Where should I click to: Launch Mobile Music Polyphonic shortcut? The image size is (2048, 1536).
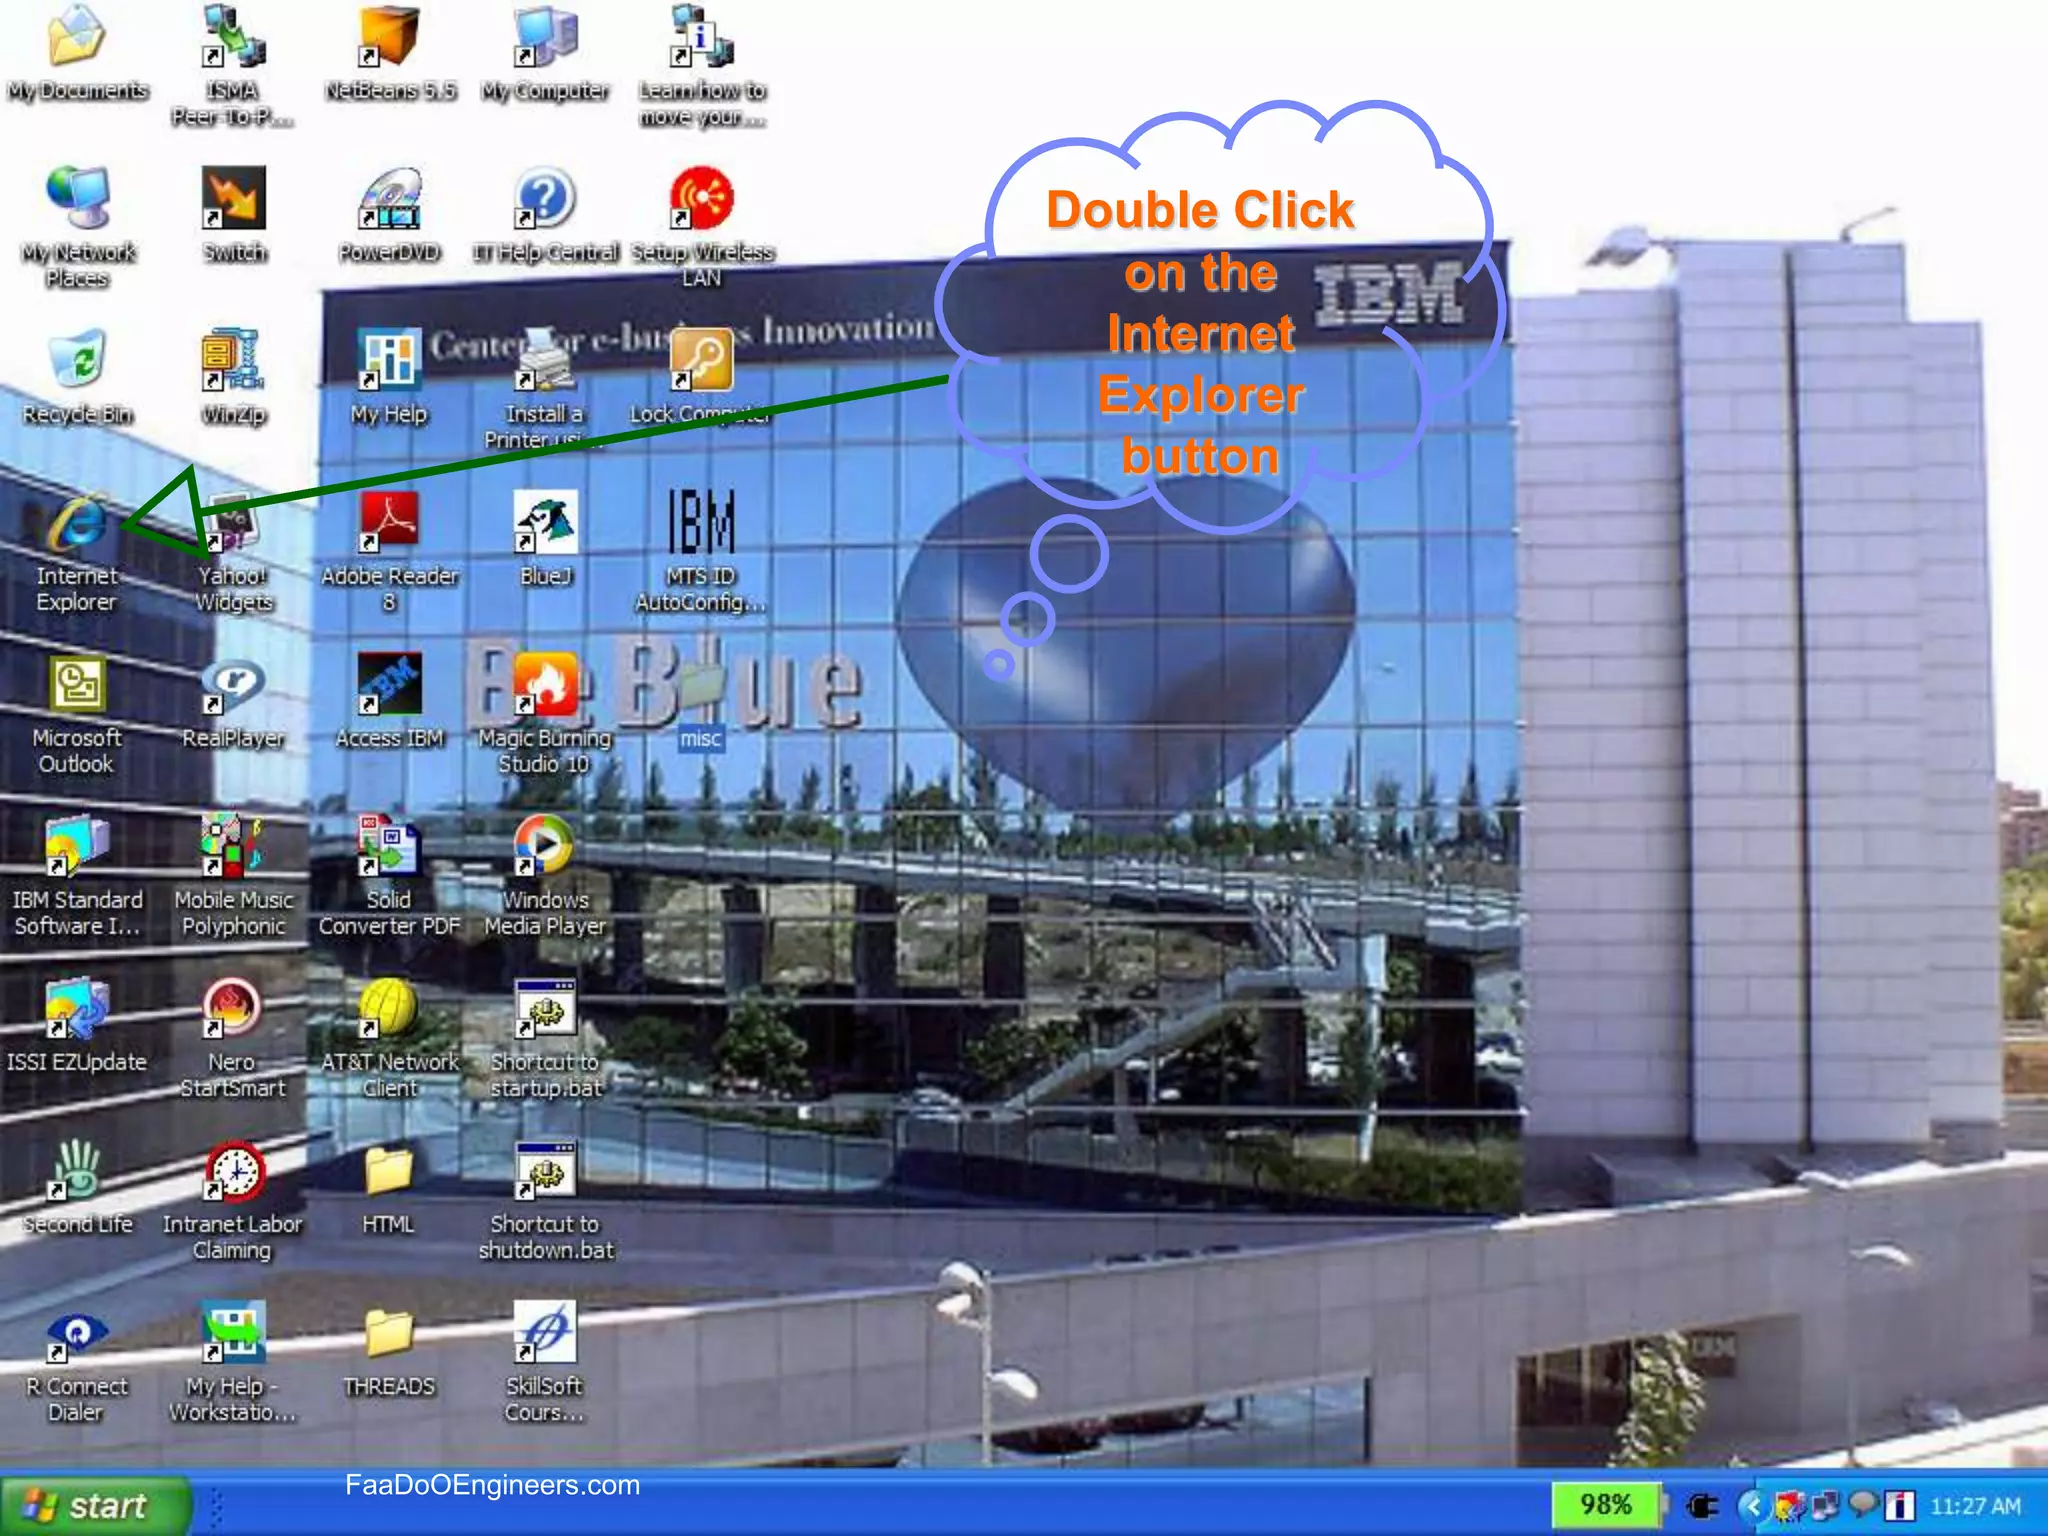point(233,846)
